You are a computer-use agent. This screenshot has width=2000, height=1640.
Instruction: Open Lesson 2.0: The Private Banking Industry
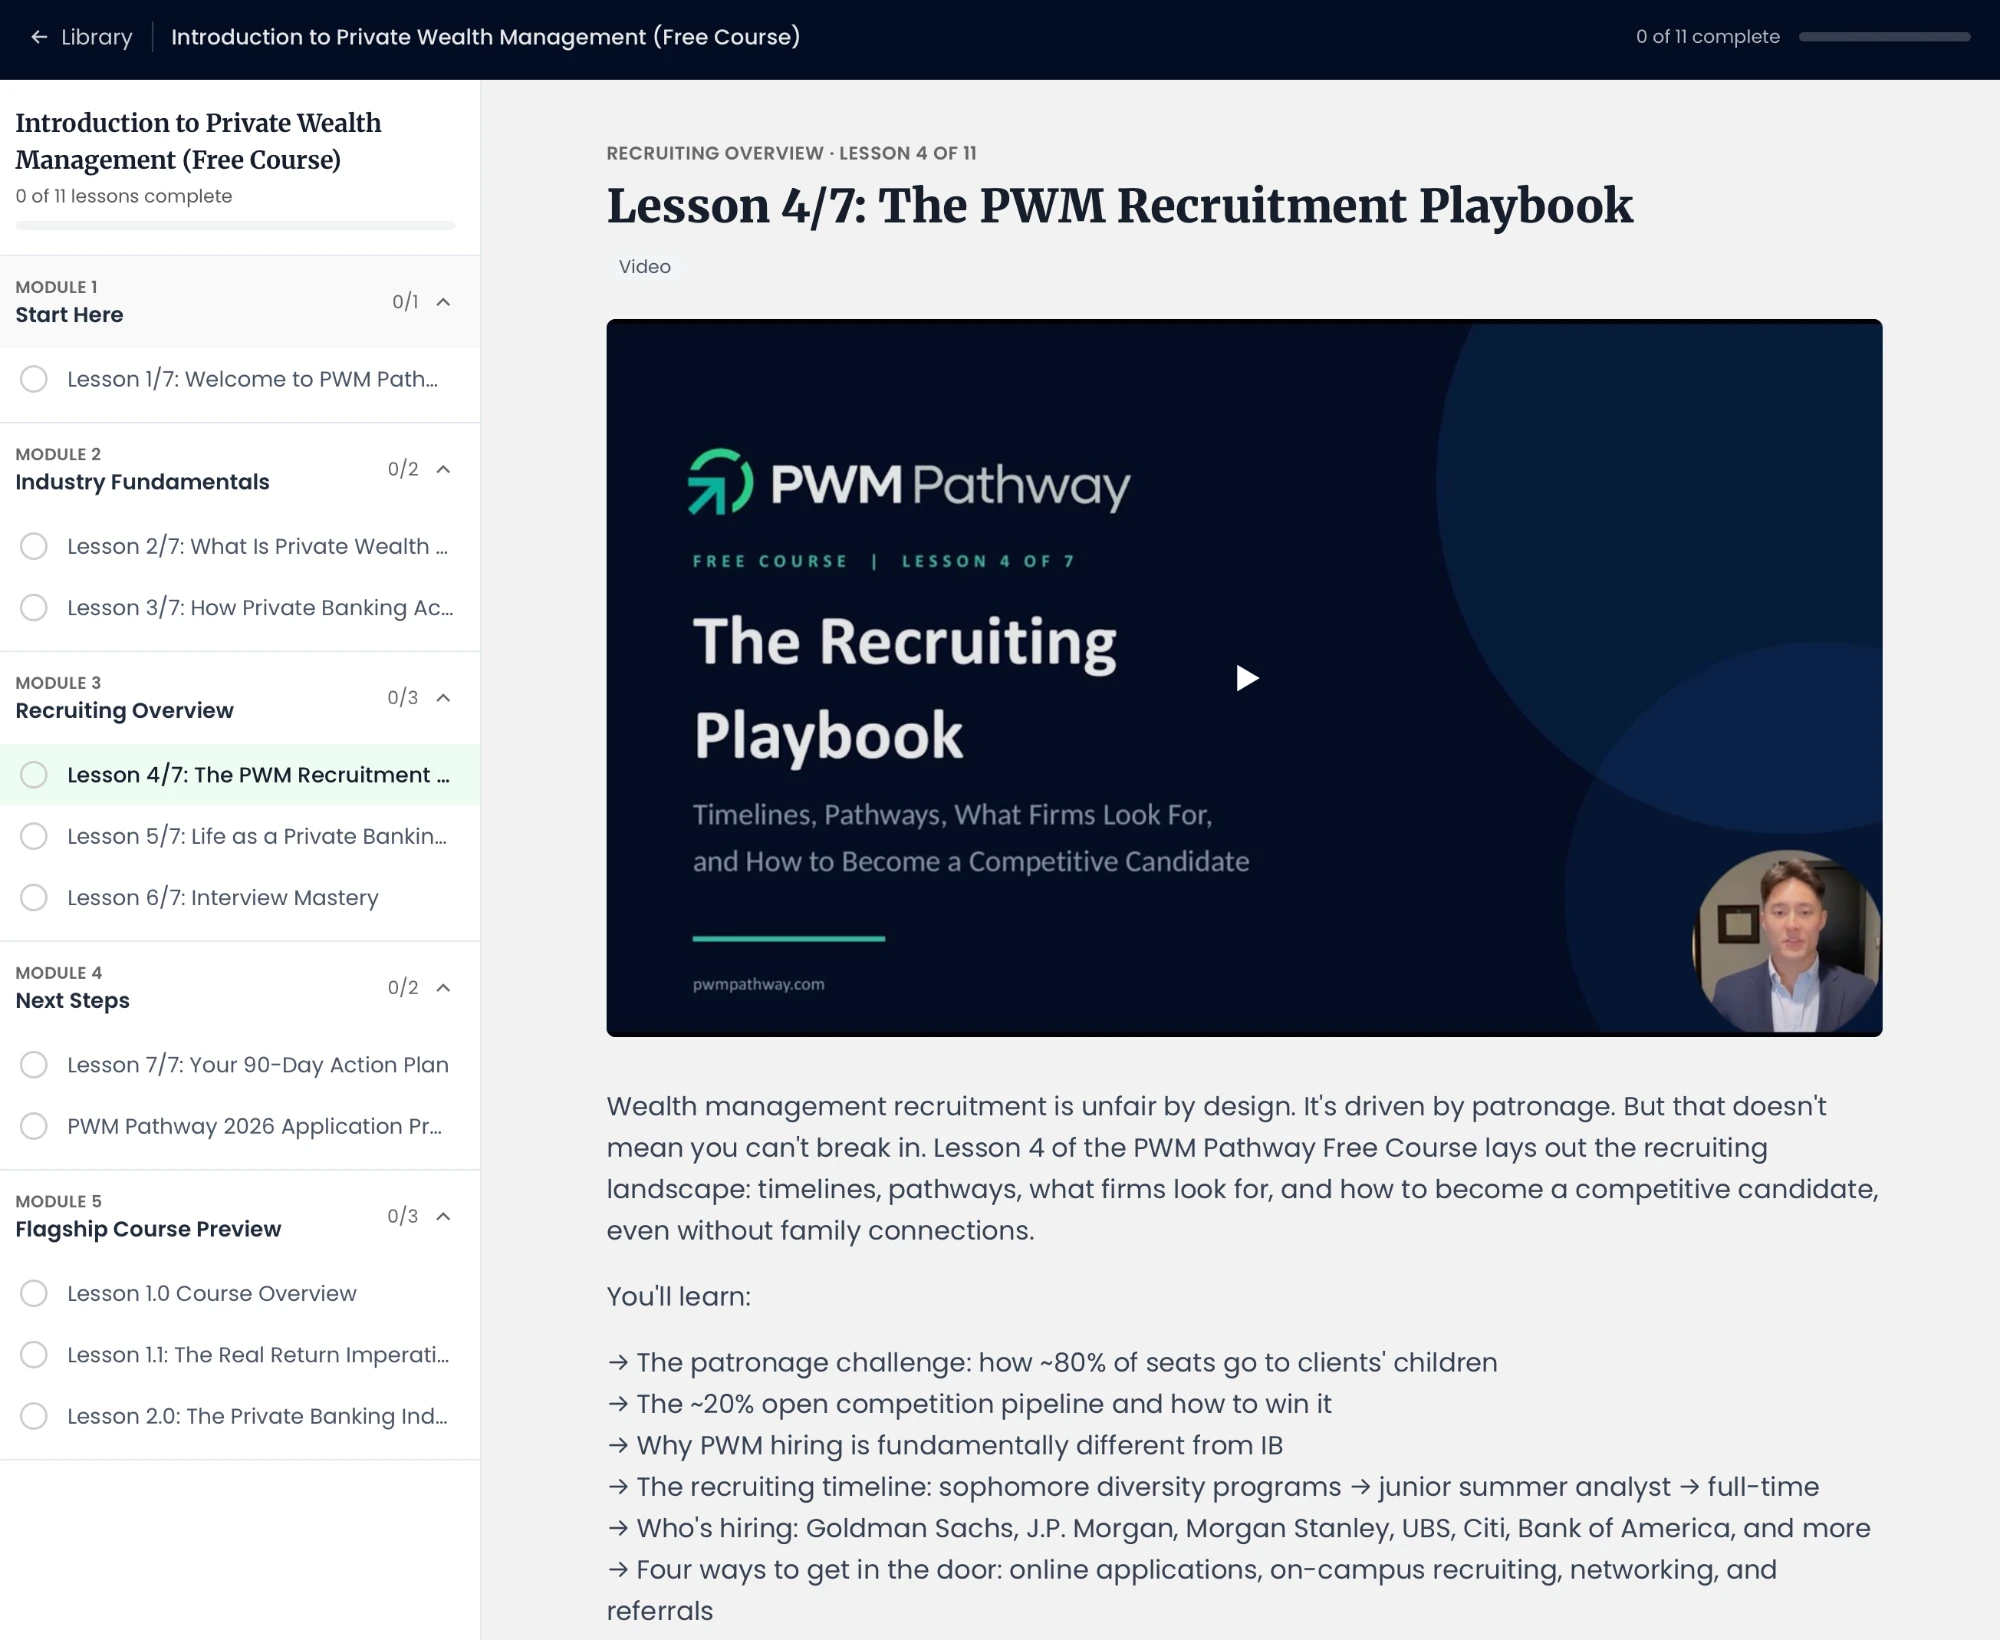pos(240,1416)
